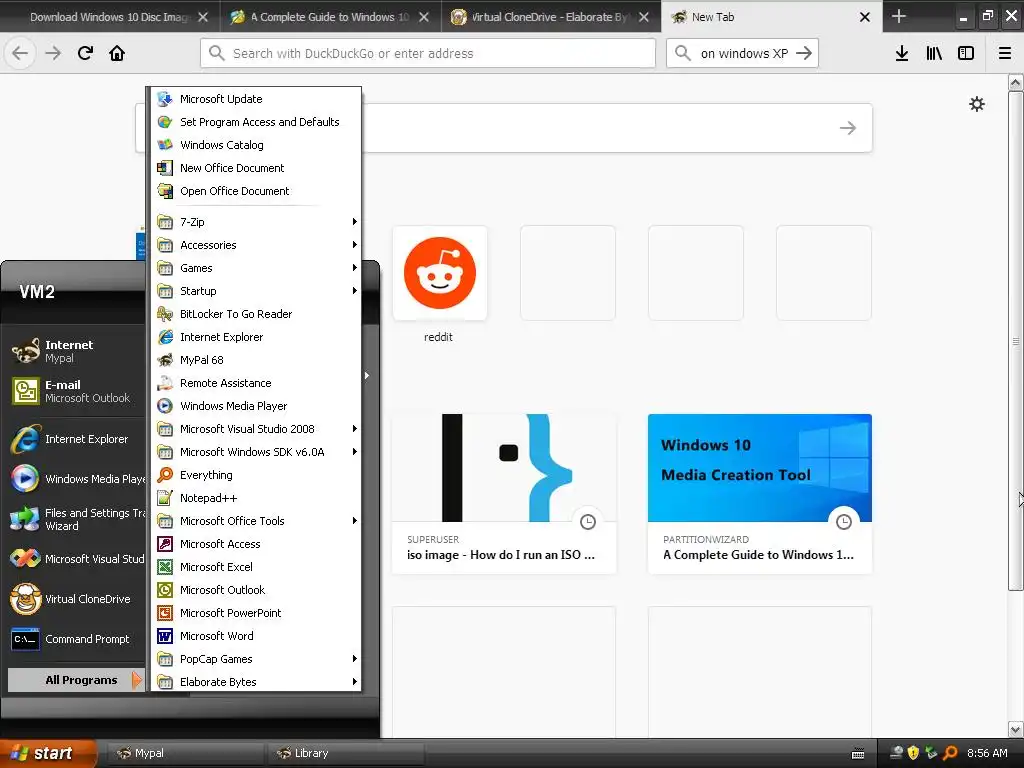The image size is (1024, 768).
Task: Click the 'on windows XP' search box
Action: (x=744, y=53)
